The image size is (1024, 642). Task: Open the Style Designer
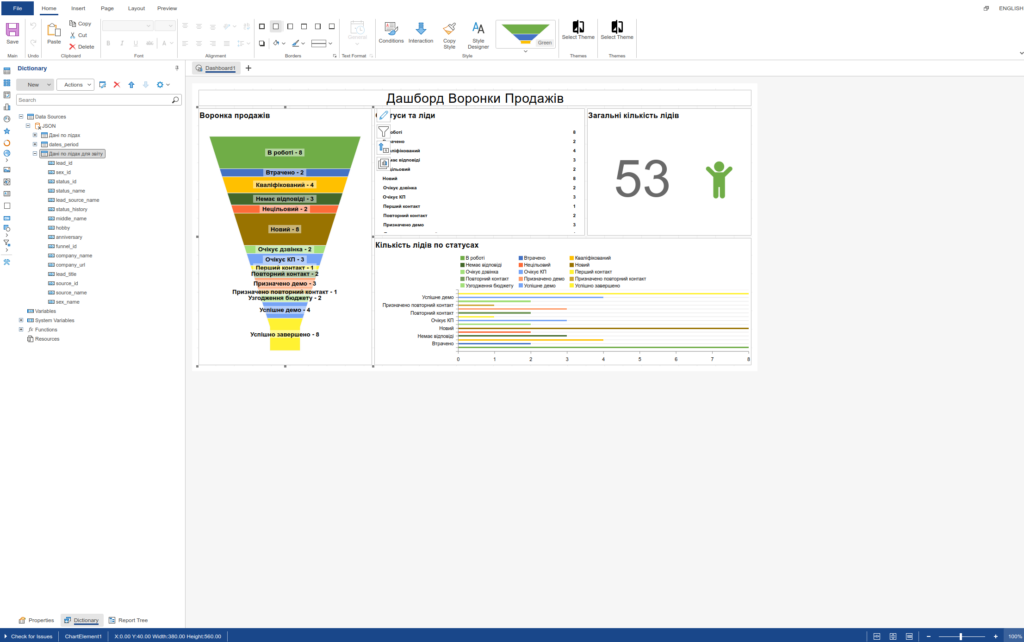[x=478, y=30]
